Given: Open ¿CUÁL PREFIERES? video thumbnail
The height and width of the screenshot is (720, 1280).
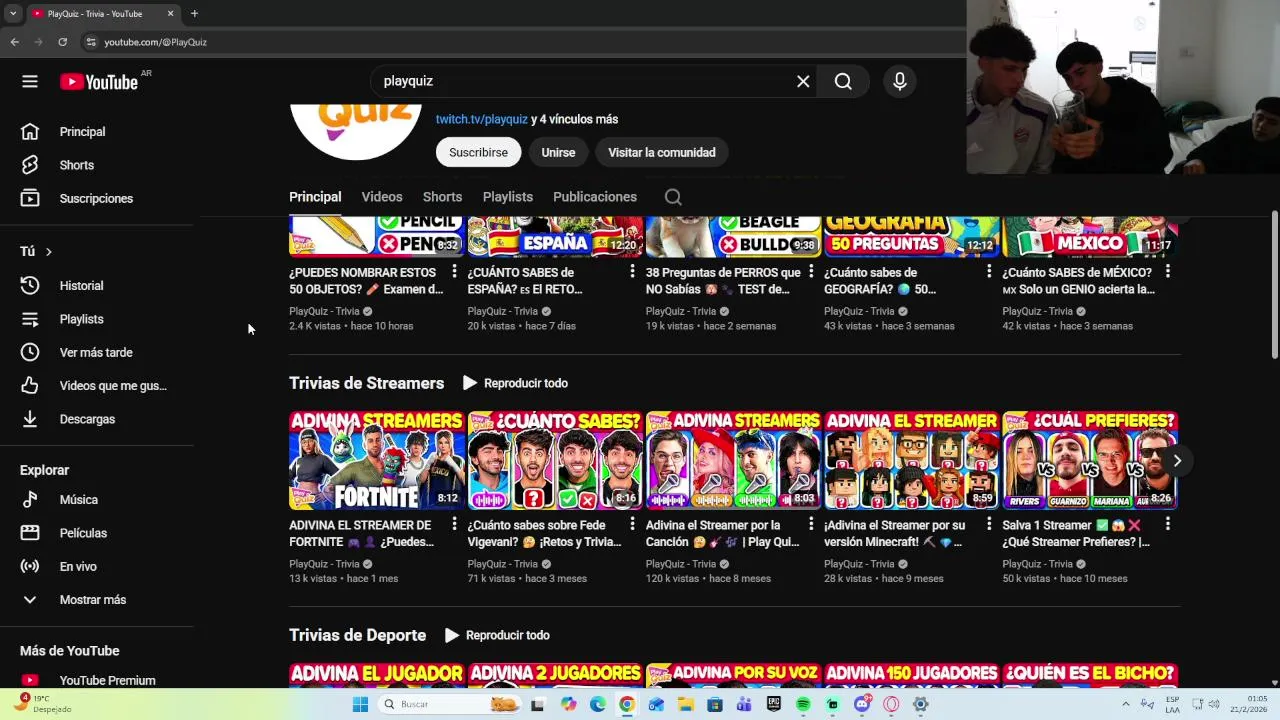Looking at the screenshot, I should pos(1090,461).
